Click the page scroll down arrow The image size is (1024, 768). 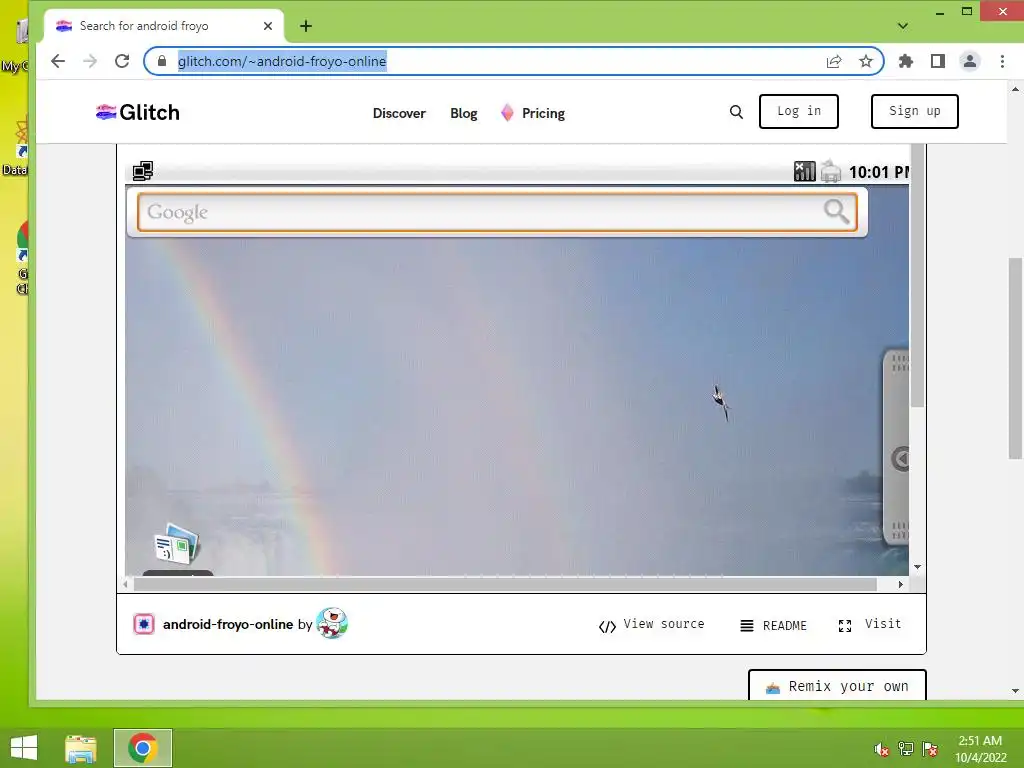click(1016, 691)
